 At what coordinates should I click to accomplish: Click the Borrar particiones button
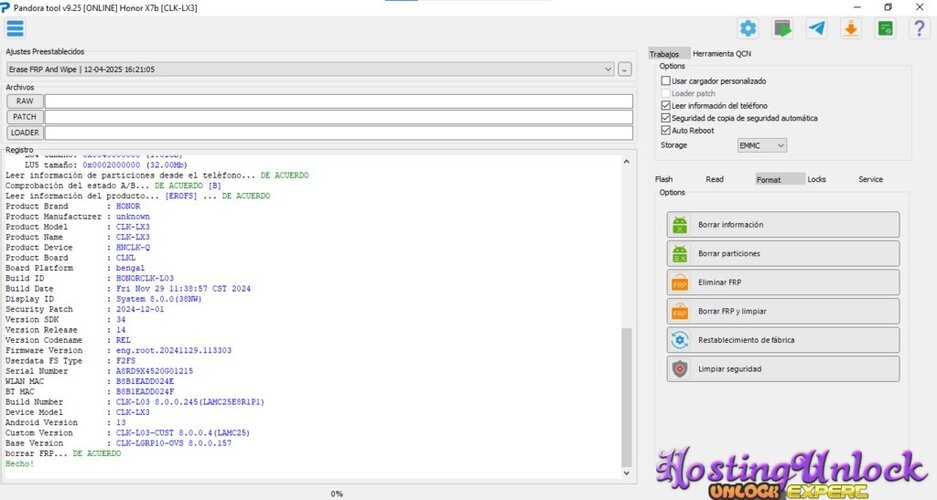[x=783, y=253]
